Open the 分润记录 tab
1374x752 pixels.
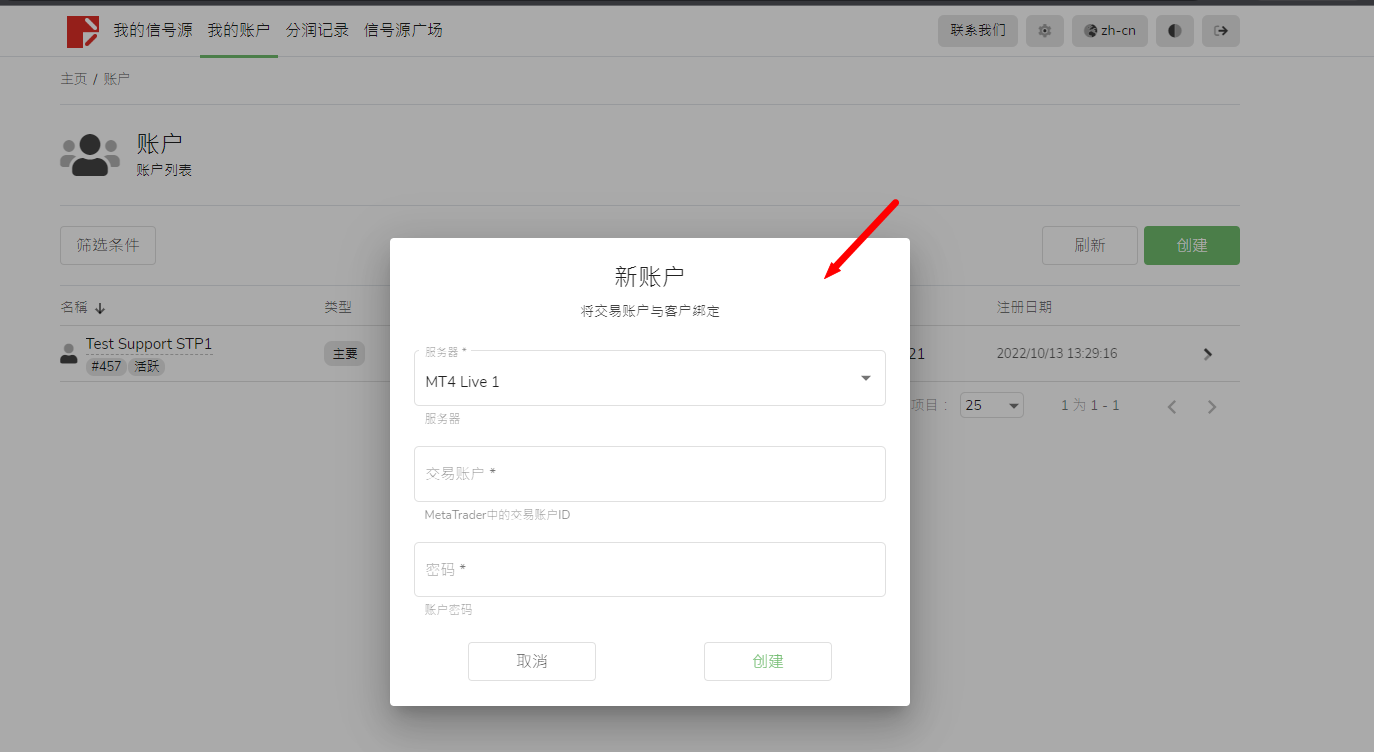click(317, 30)
